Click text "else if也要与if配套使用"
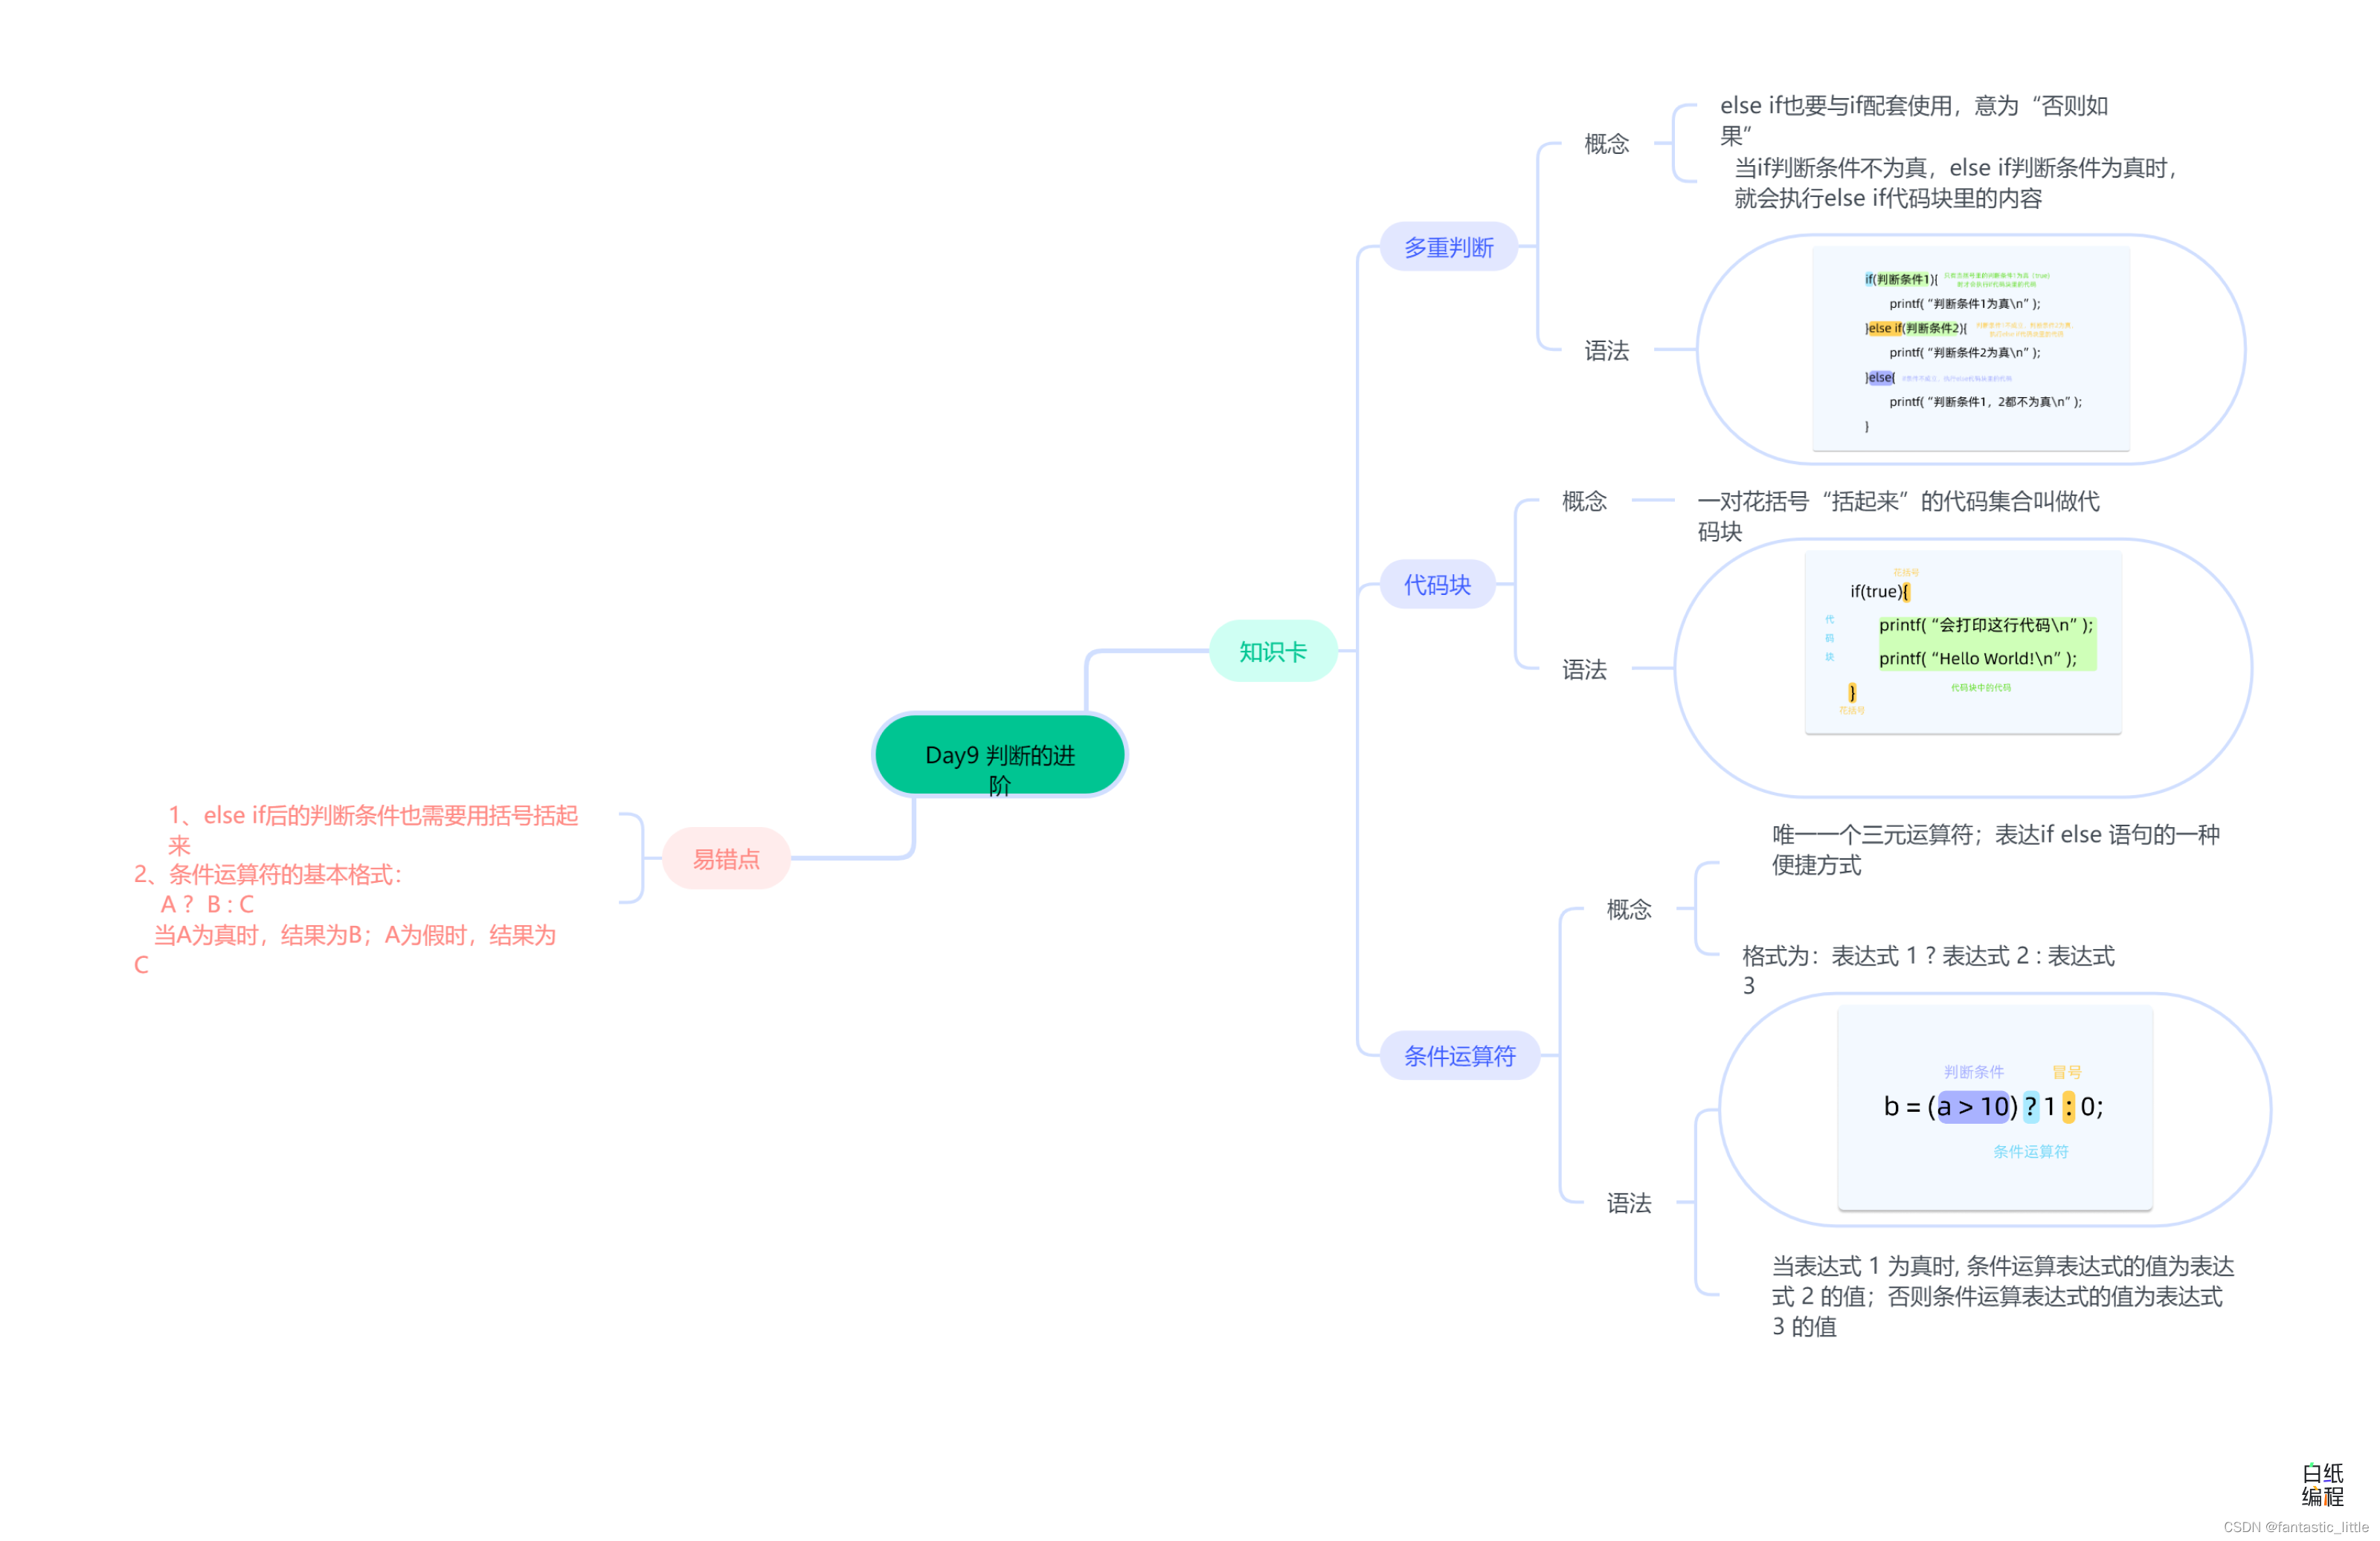 pos(1913,120)
